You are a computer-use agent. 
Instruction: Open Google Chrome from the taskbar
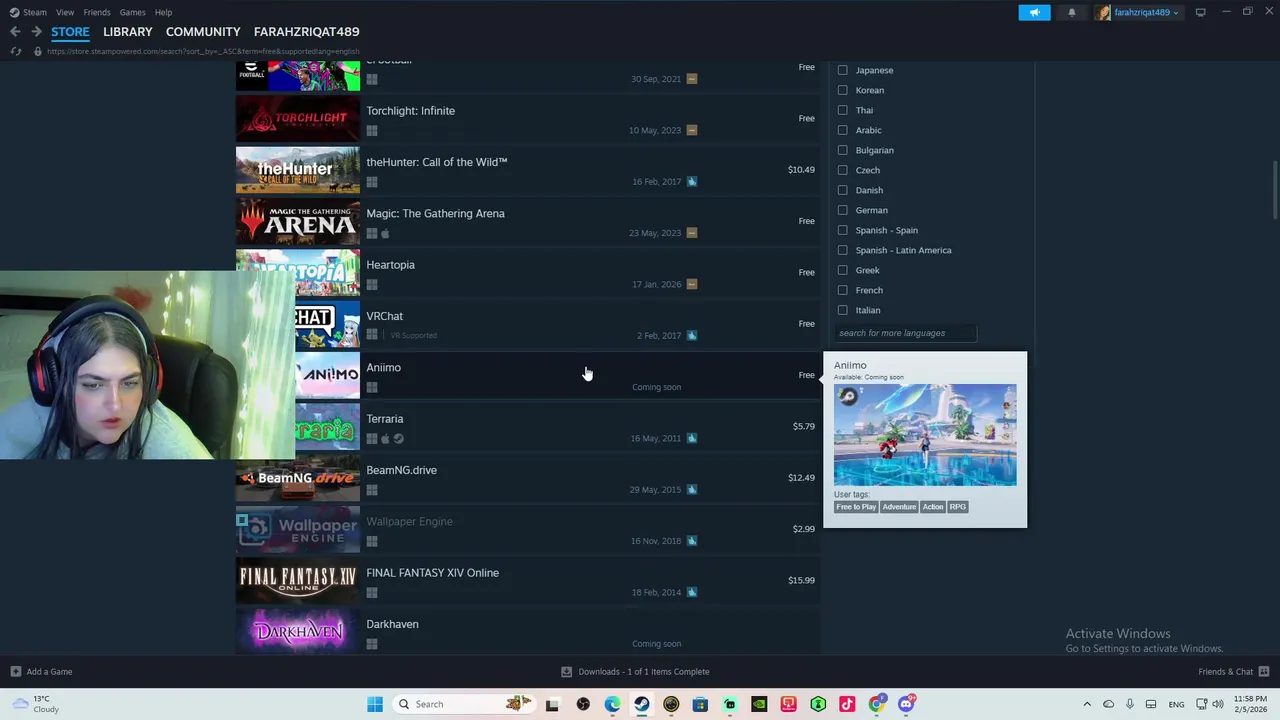click(x=877, y=704)
